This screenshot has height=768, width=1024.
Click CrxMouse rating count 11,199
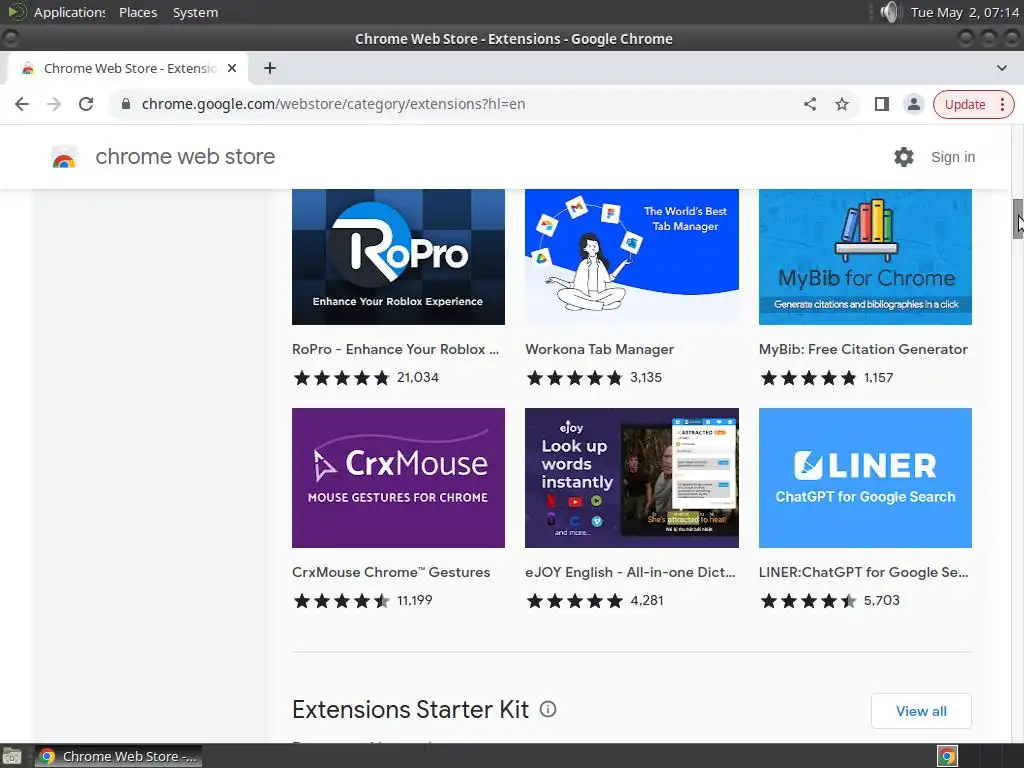point(415,600)
